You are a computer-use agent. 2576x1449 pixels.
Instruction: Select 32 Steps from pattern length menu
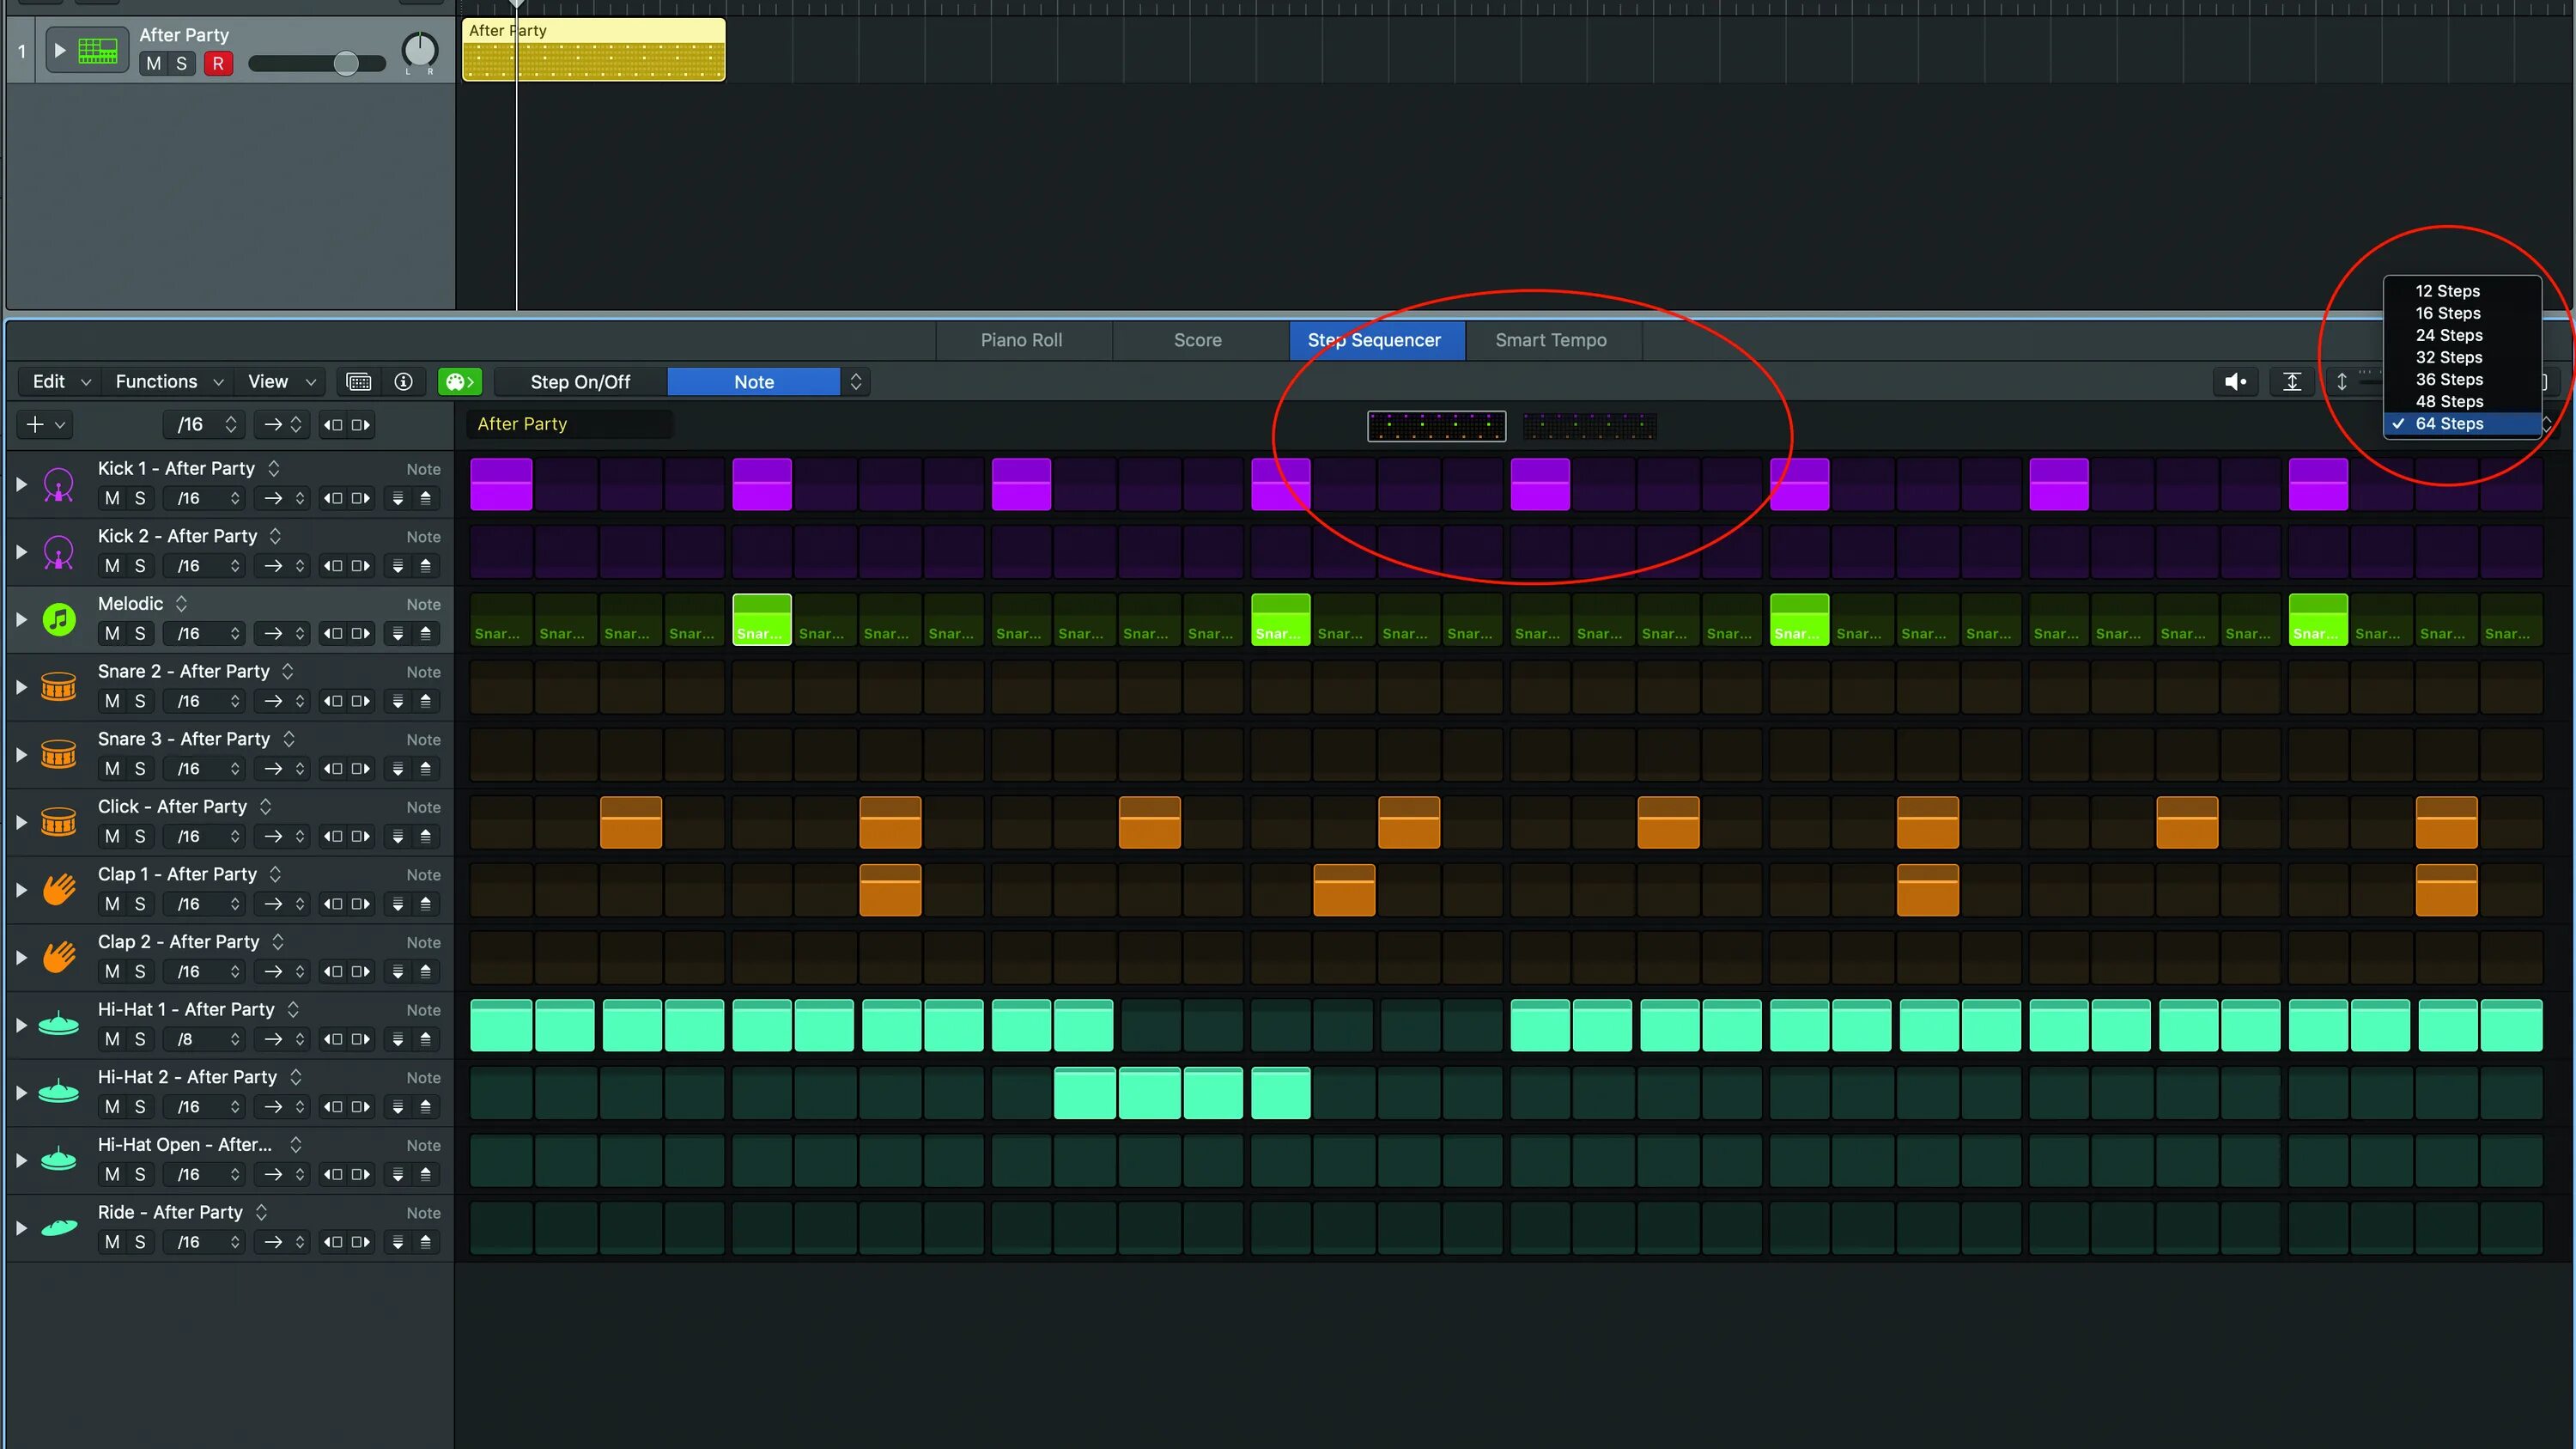tap(2448, 357)
